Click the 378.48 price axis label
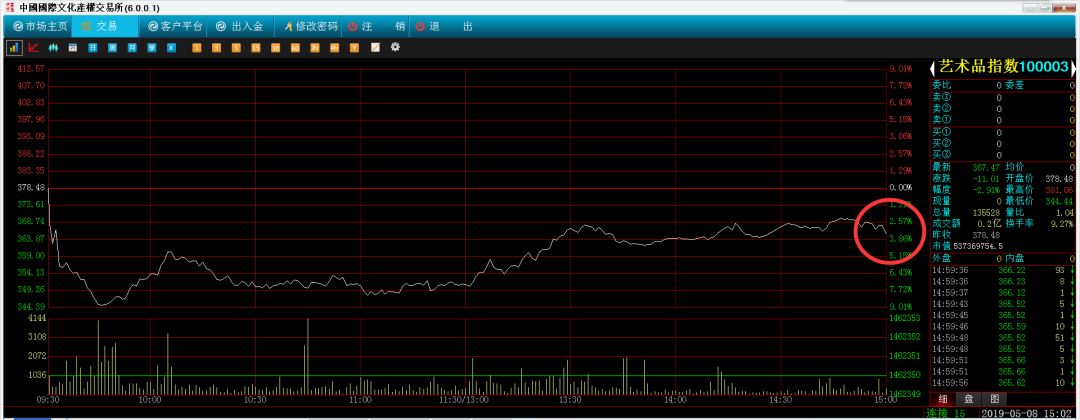 tap(30, 187)
